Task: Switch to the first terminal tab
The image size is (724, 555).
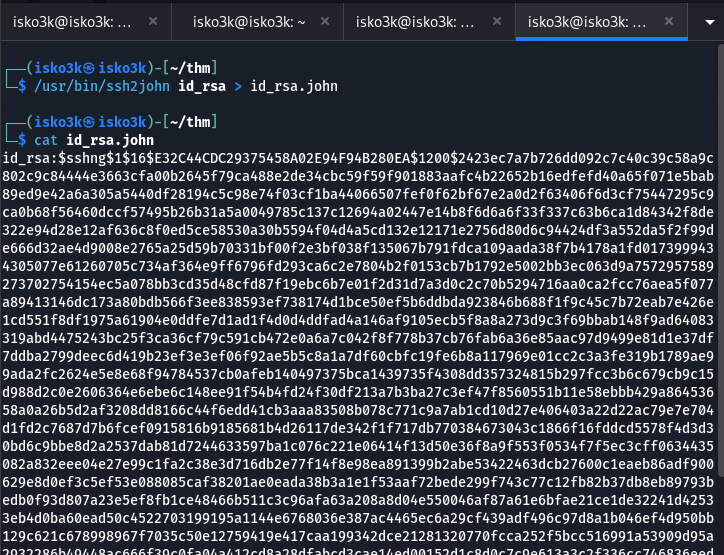Action: 70,21
